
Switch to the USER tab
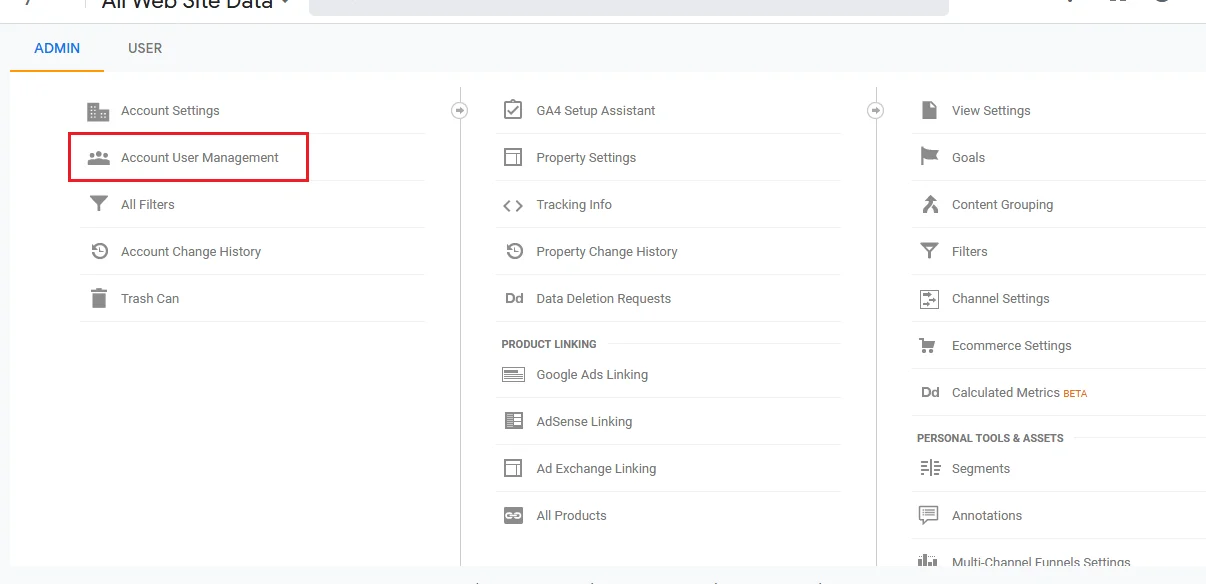(x=145, y=48)
